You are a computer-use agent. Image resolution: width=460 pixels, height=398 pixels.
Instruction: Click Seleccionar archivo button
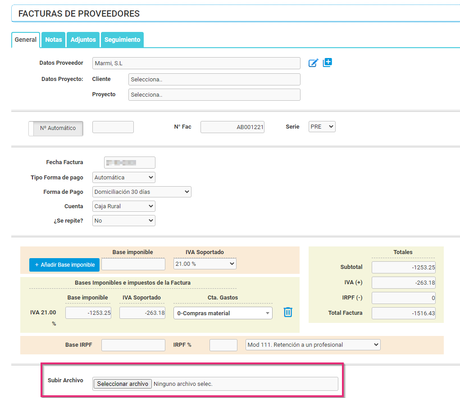122,384
